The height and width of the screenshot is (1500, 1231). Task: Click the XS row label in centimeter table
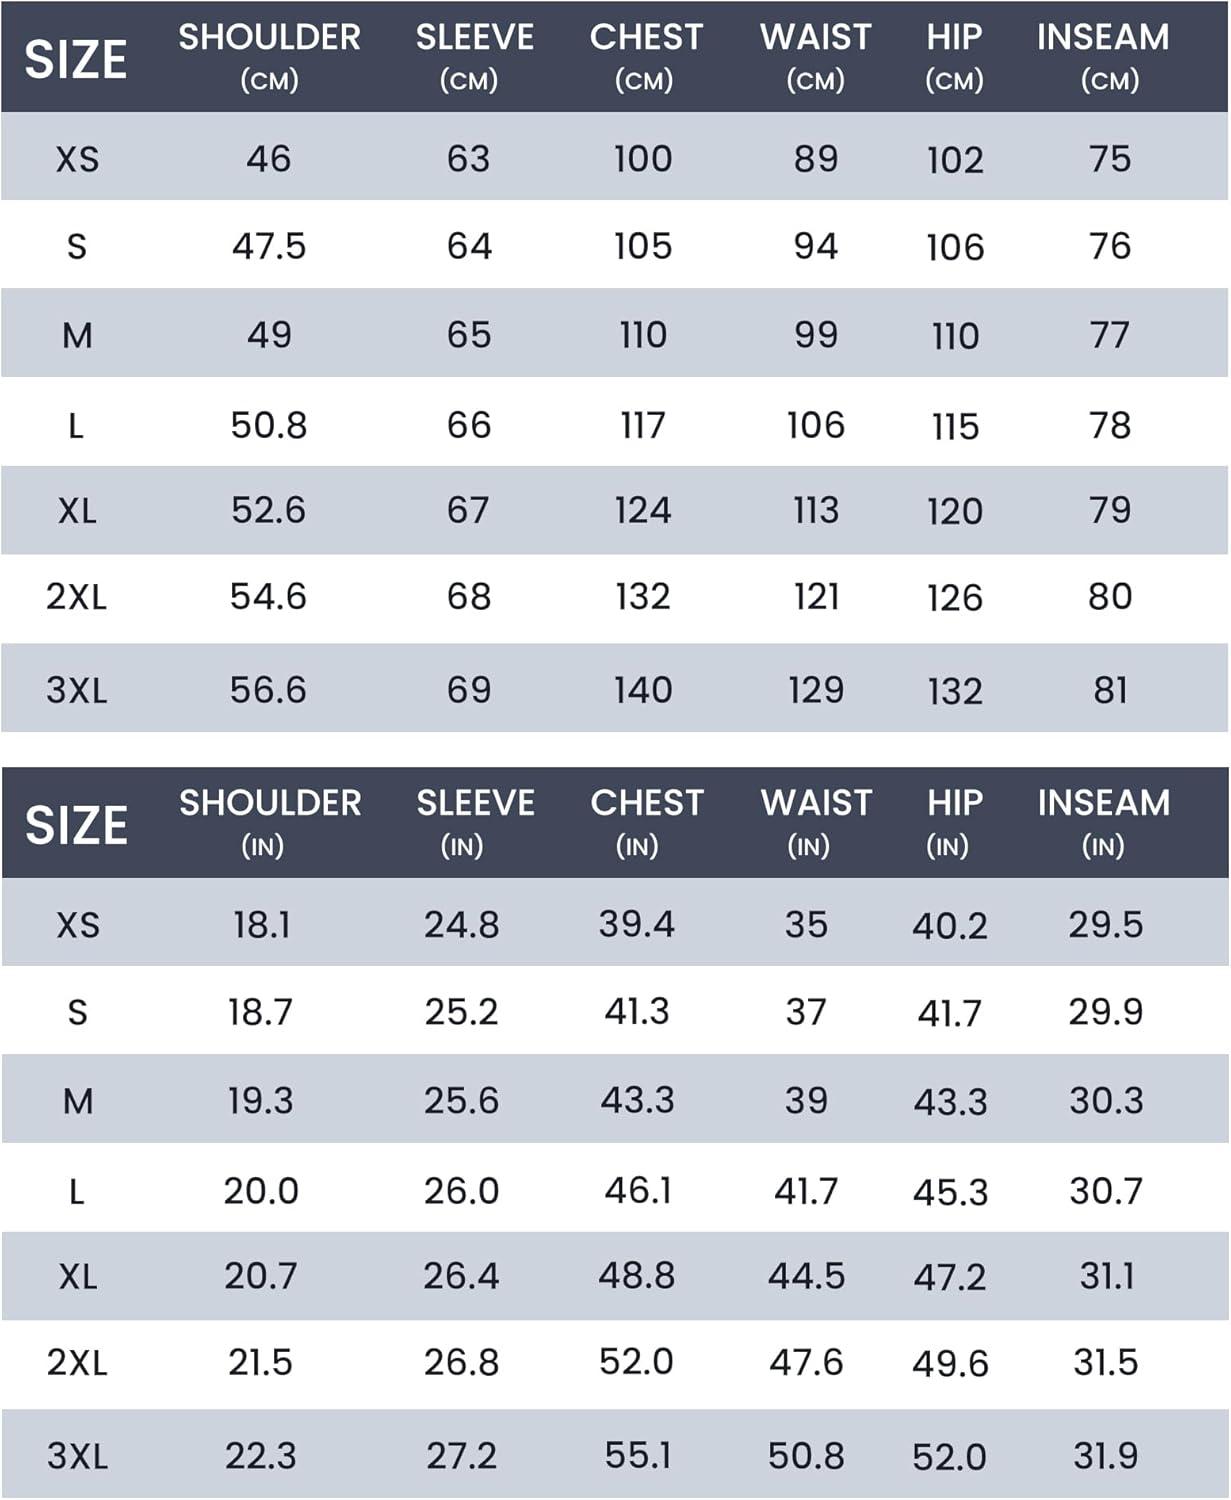tap(77, 159)
